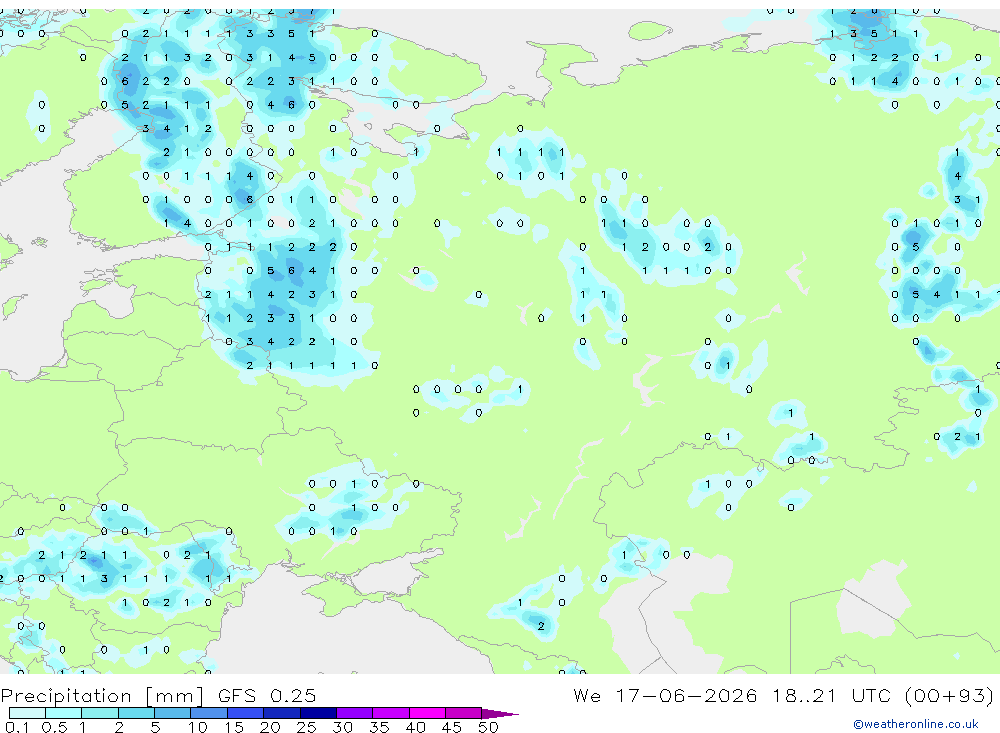Click the "35" legend scale label
The height and width of the screenshot is (733, 1000).
pos(379,727)
